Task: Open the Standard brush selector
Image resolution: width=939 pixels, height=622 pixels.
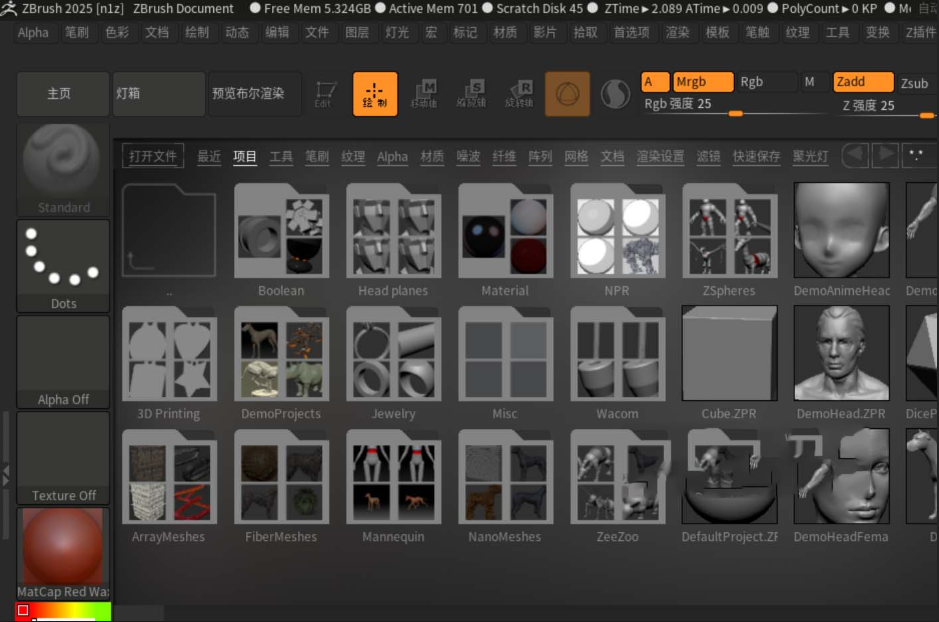Action: click(63, 169)
